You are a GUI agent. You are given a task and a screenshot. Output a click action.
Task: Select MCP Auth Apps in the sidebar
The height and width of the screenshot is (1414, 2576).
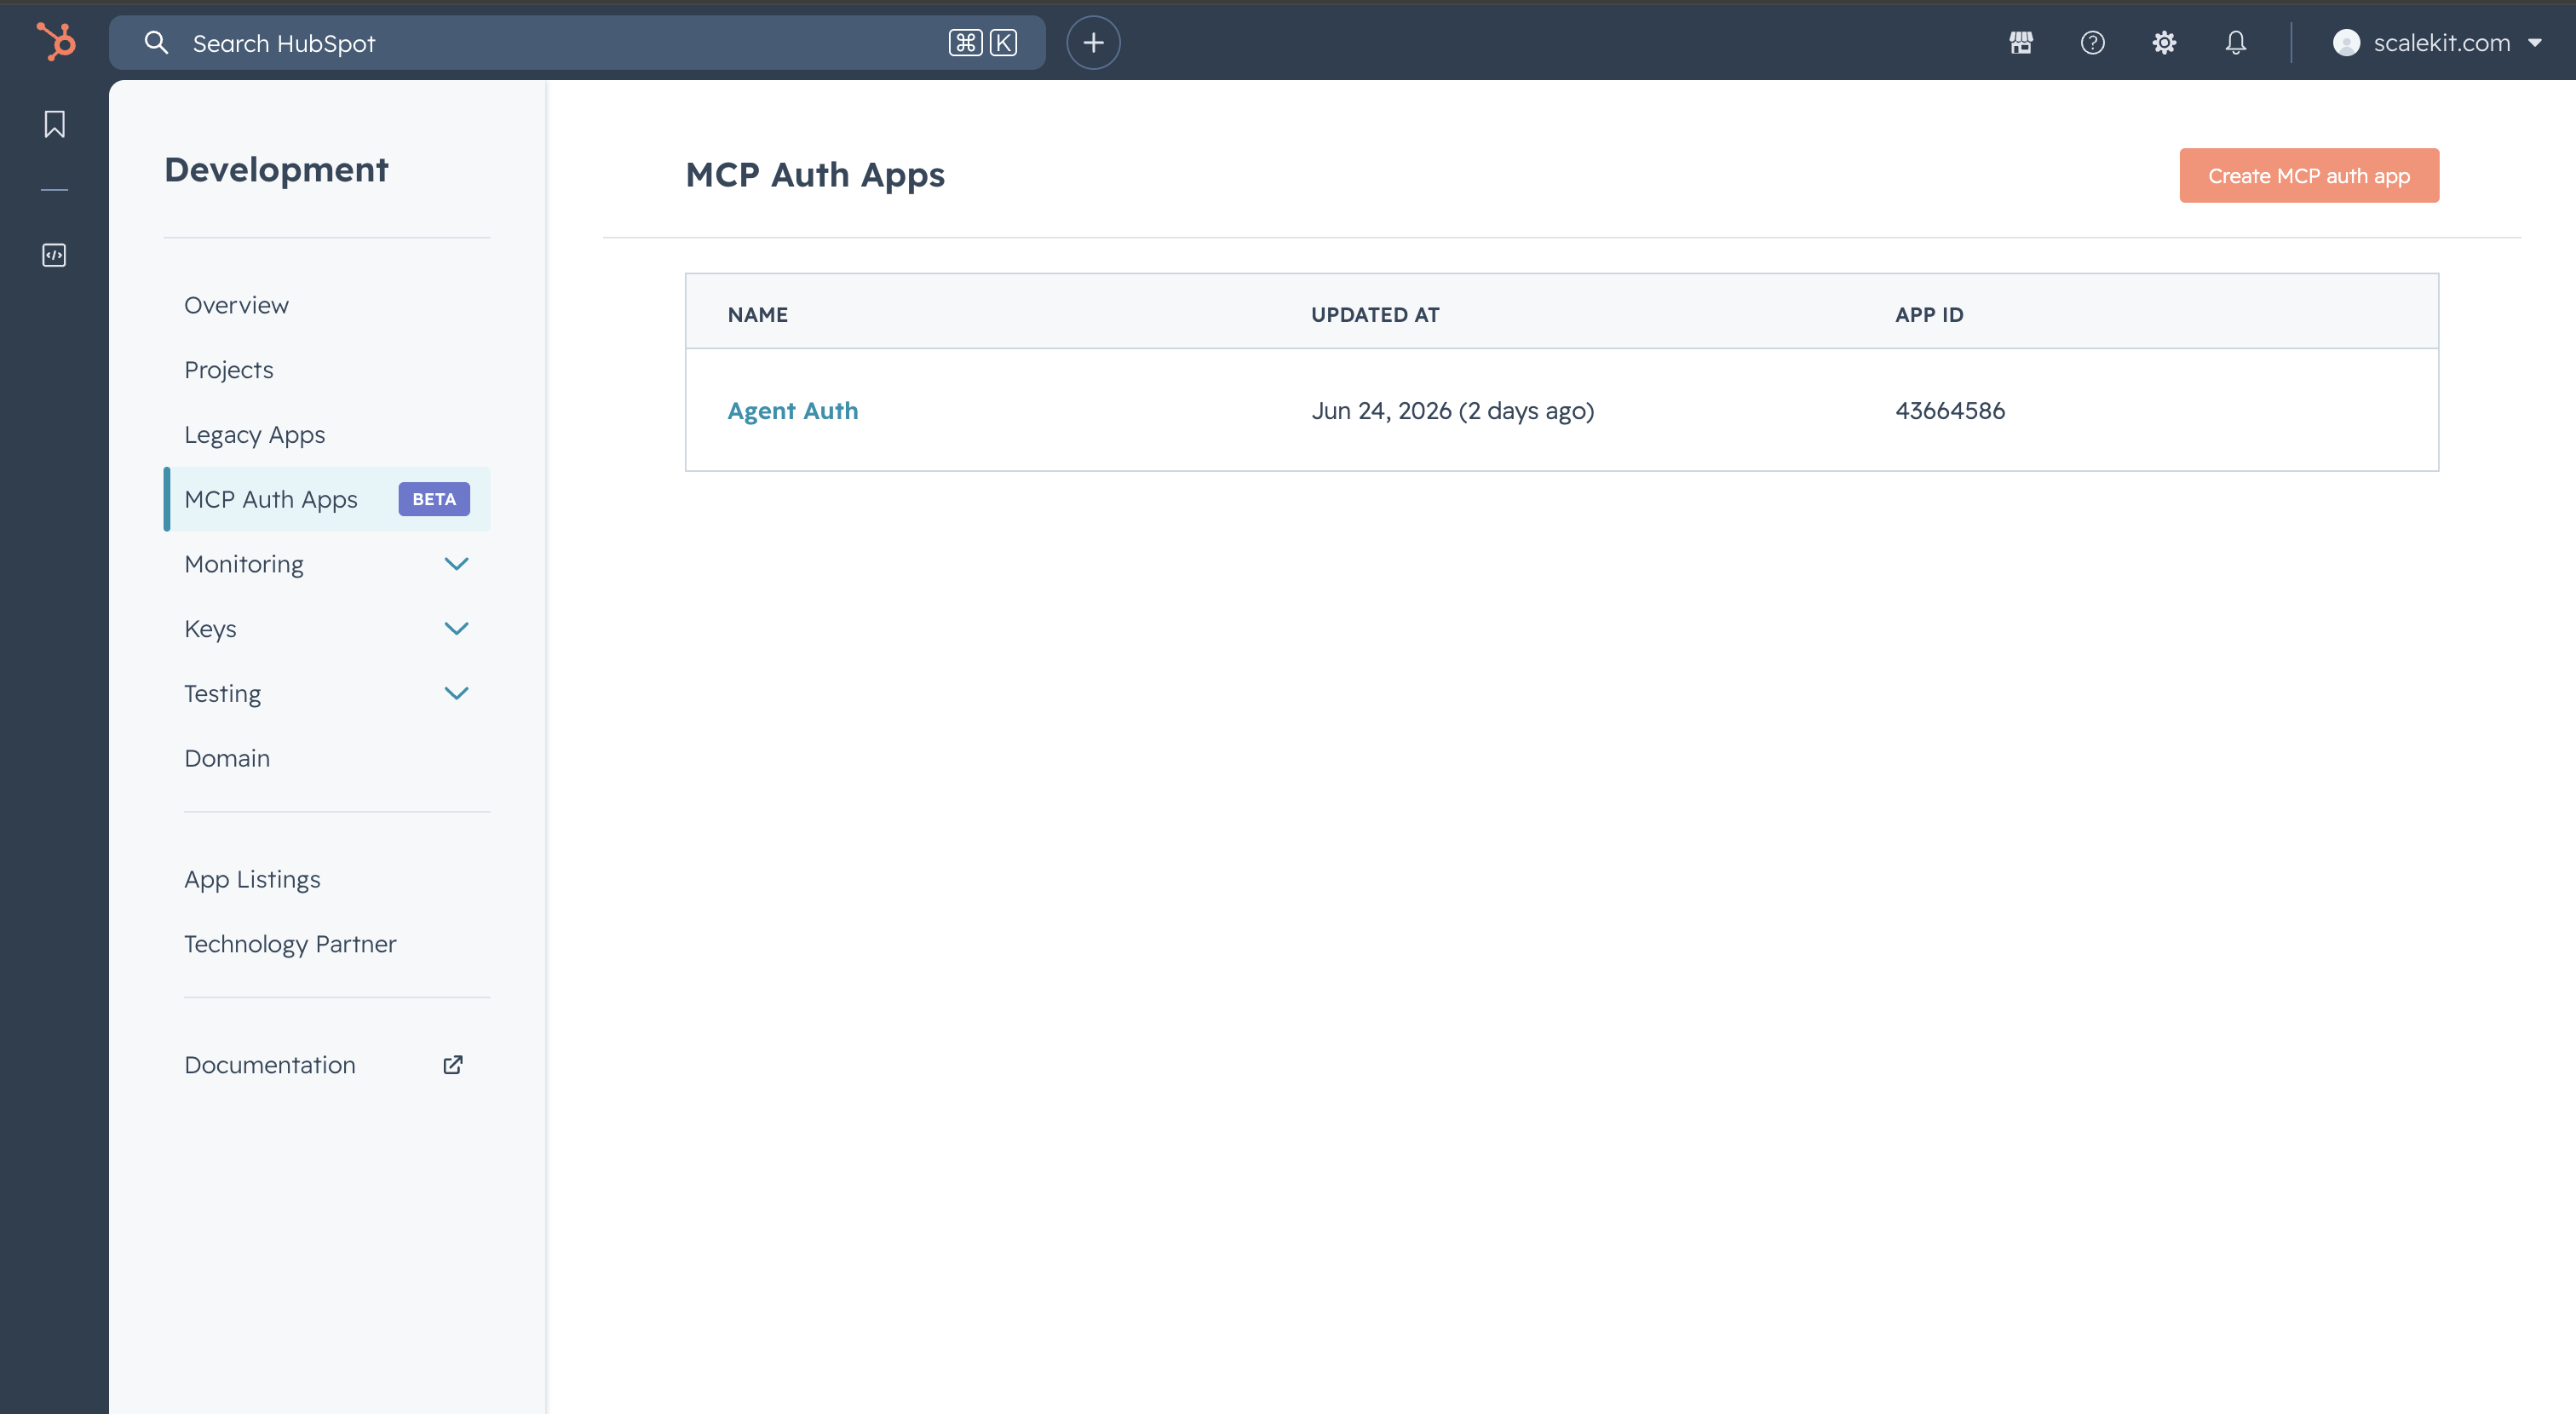(x=327, y=499)
